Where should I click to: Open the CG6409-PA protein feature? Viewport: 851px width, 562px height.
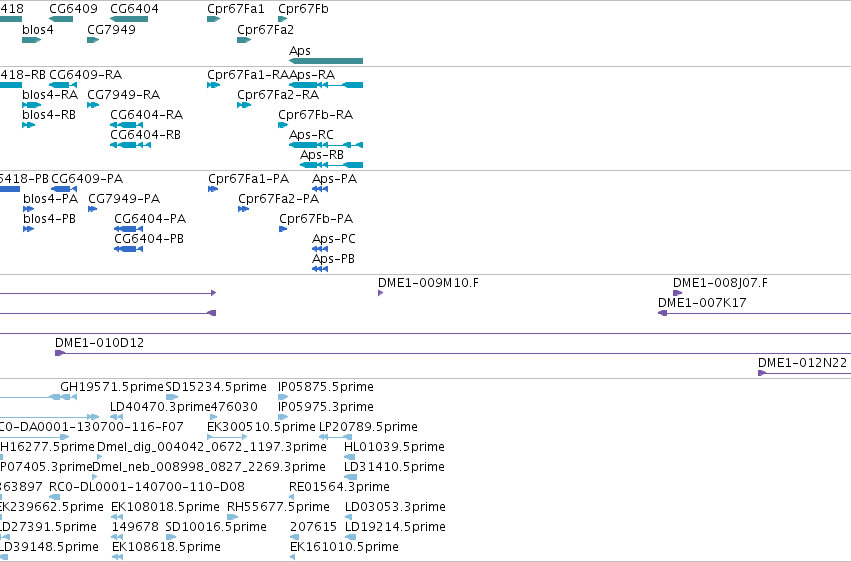point(64,189)
